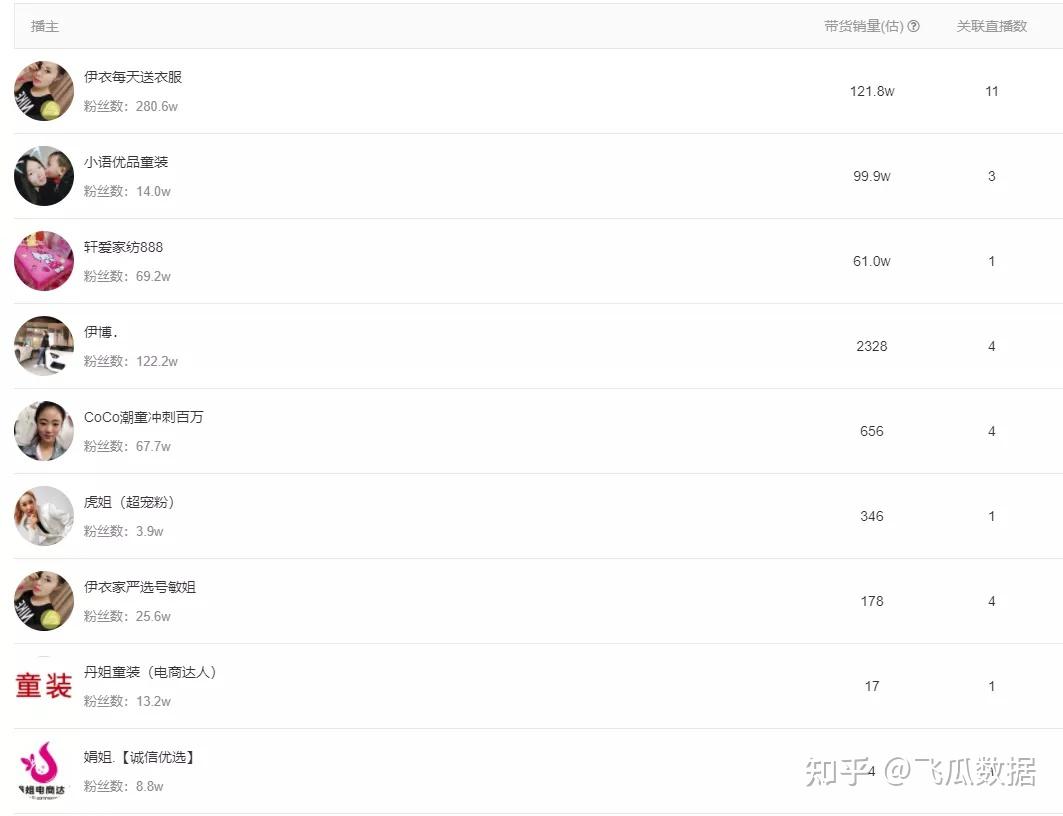Open avatar of 伊衣每天送衣服

44,91
